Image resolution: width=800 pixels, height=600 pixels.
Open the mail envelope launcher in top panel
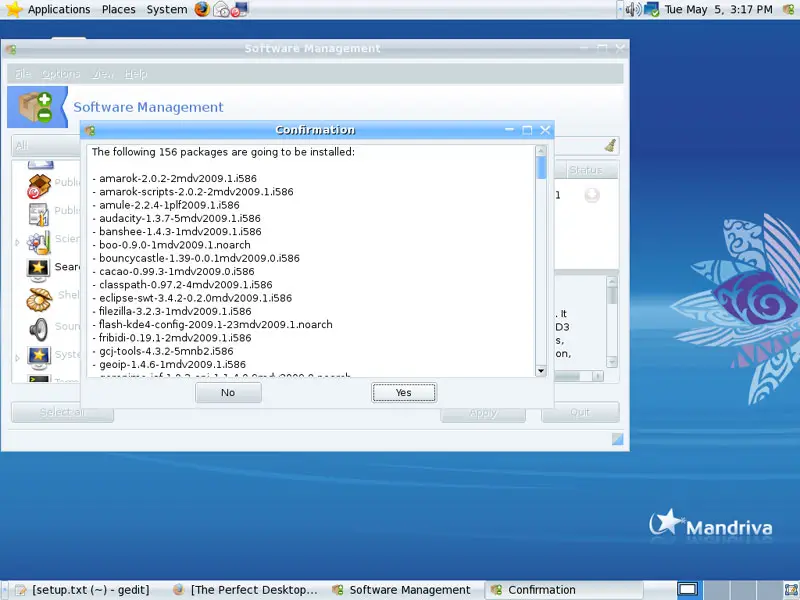click(221, 9)
